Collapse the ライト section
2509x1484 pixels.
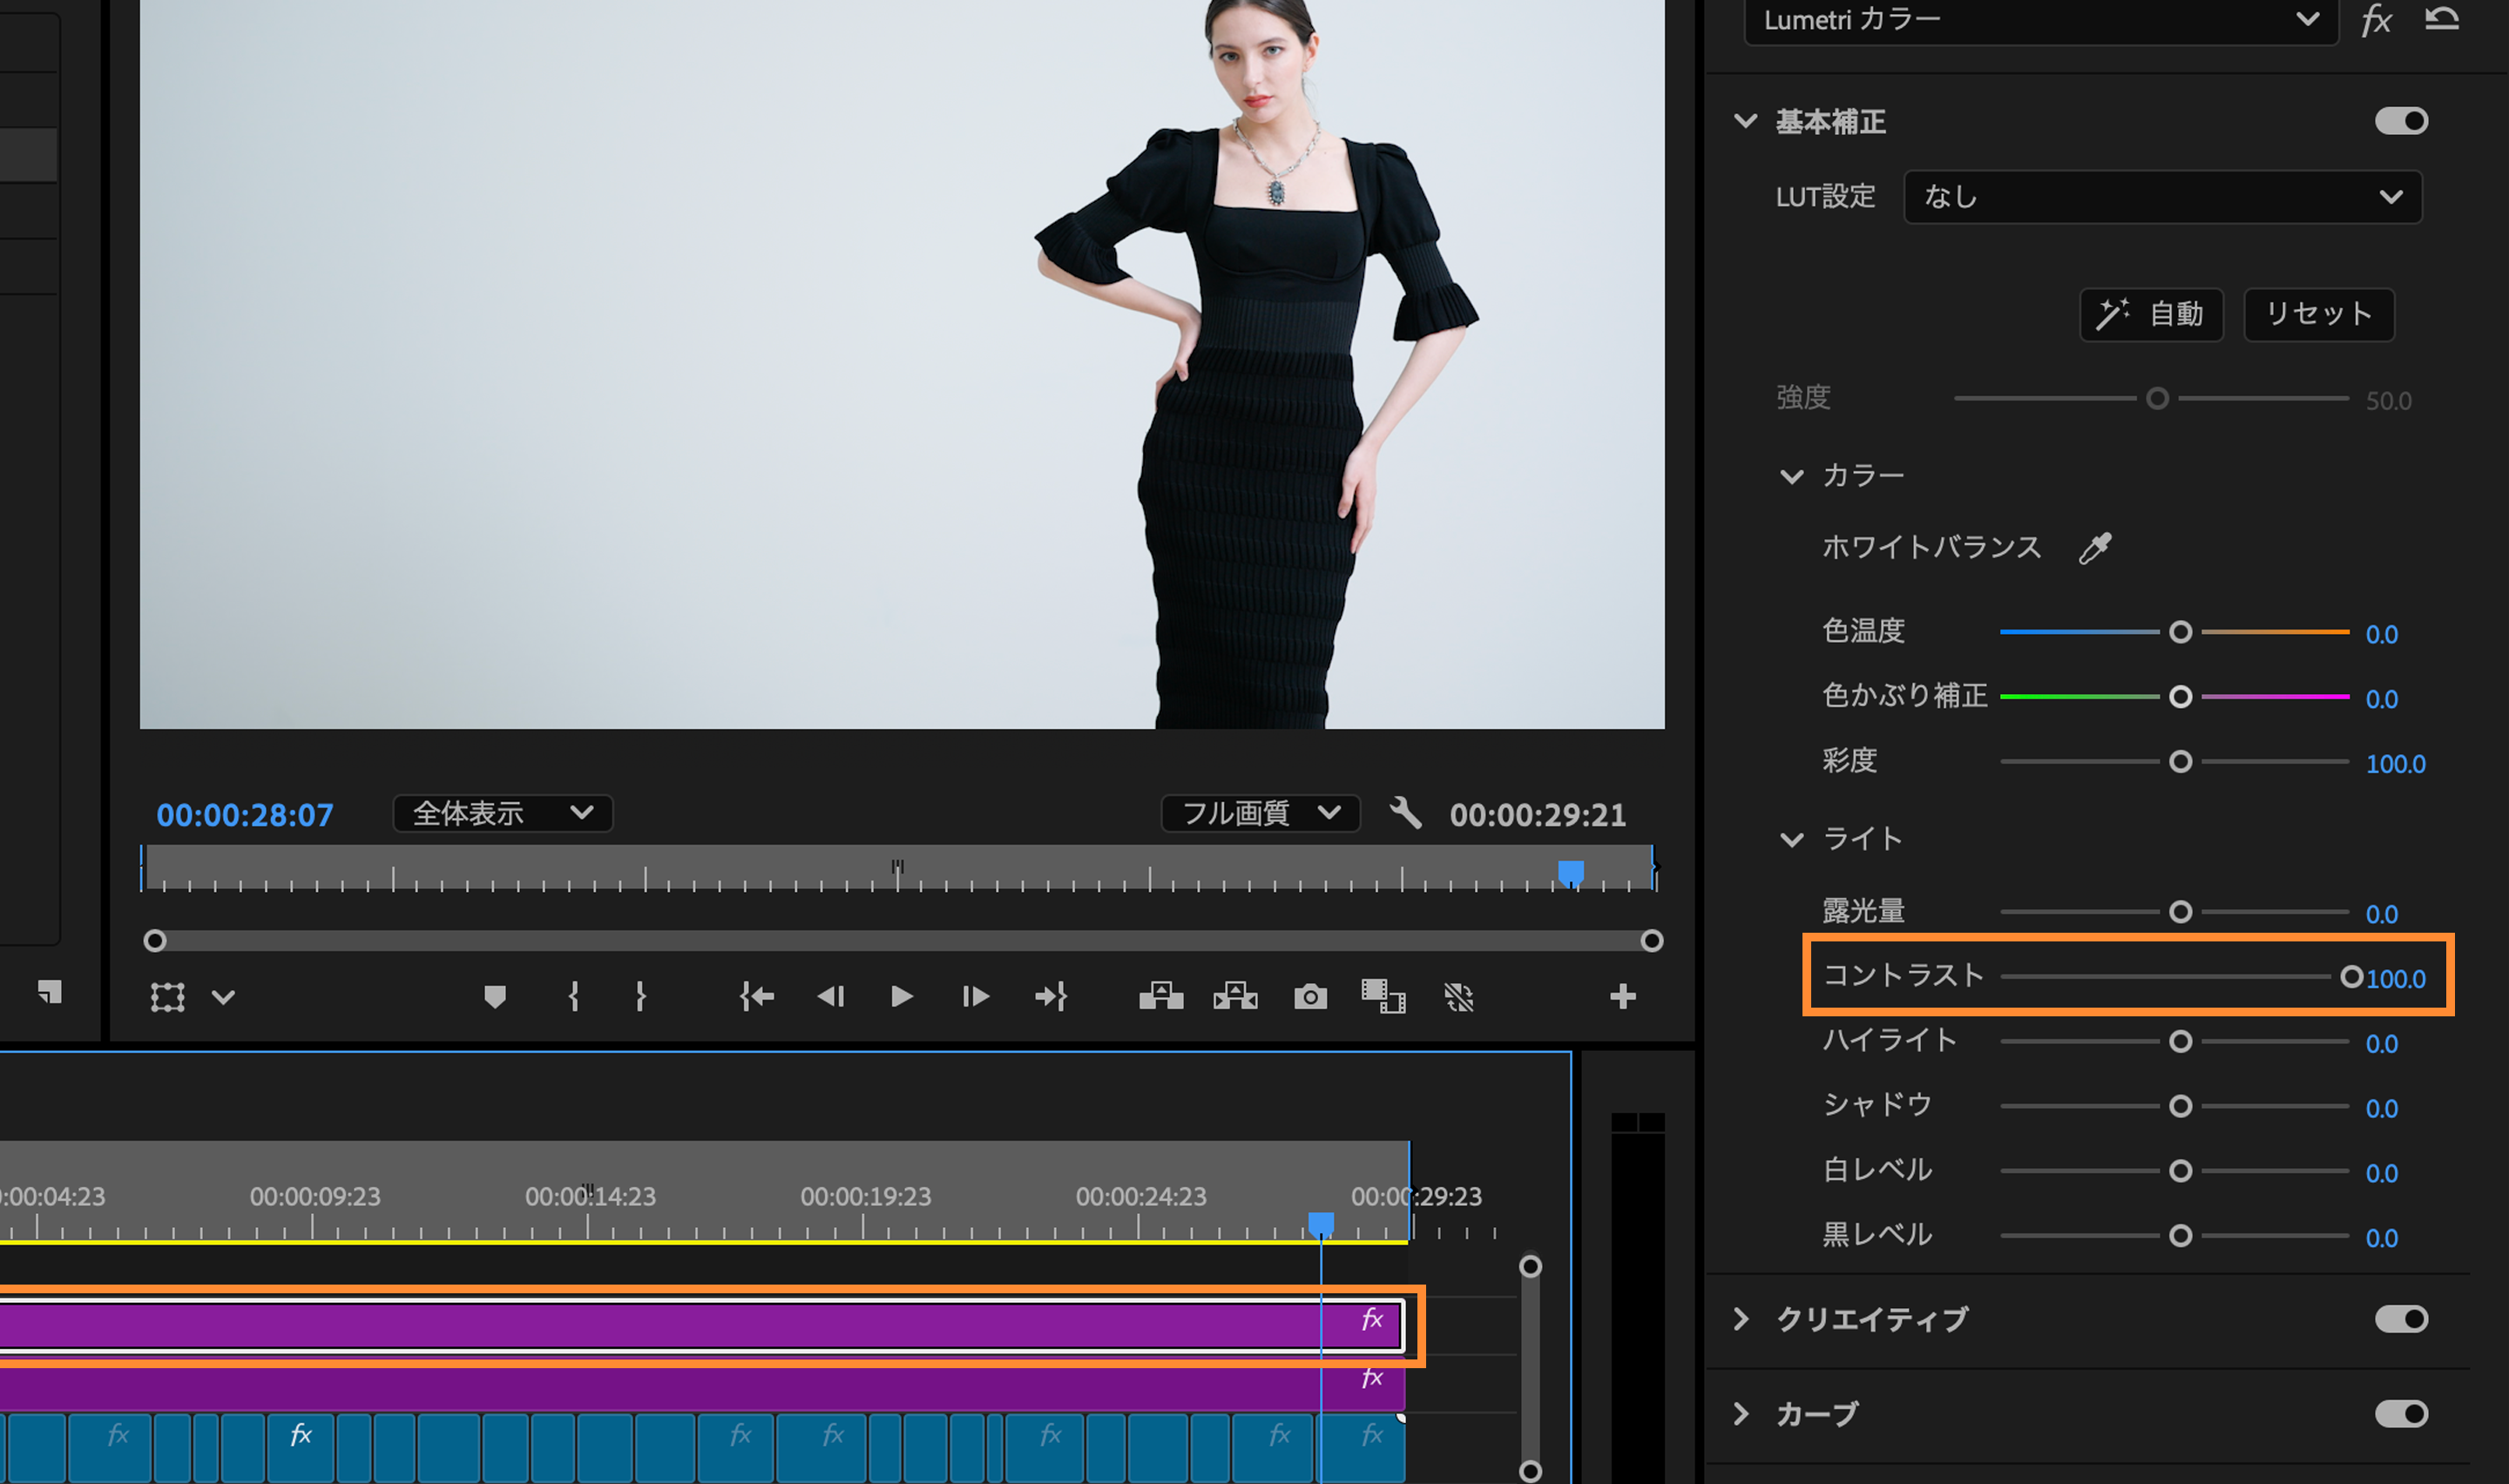(x=1792, y=839)
